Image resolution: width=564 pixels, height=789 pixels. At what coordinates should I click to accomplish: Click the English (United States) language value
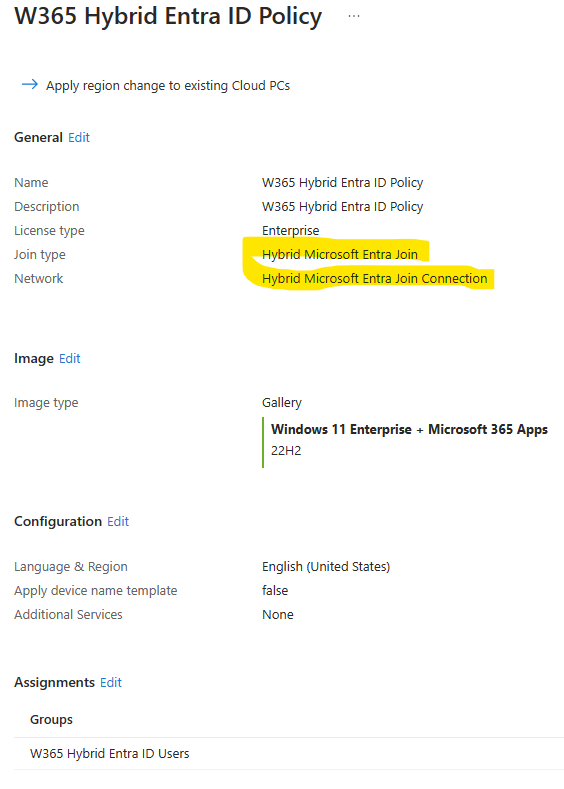[326, 567]
